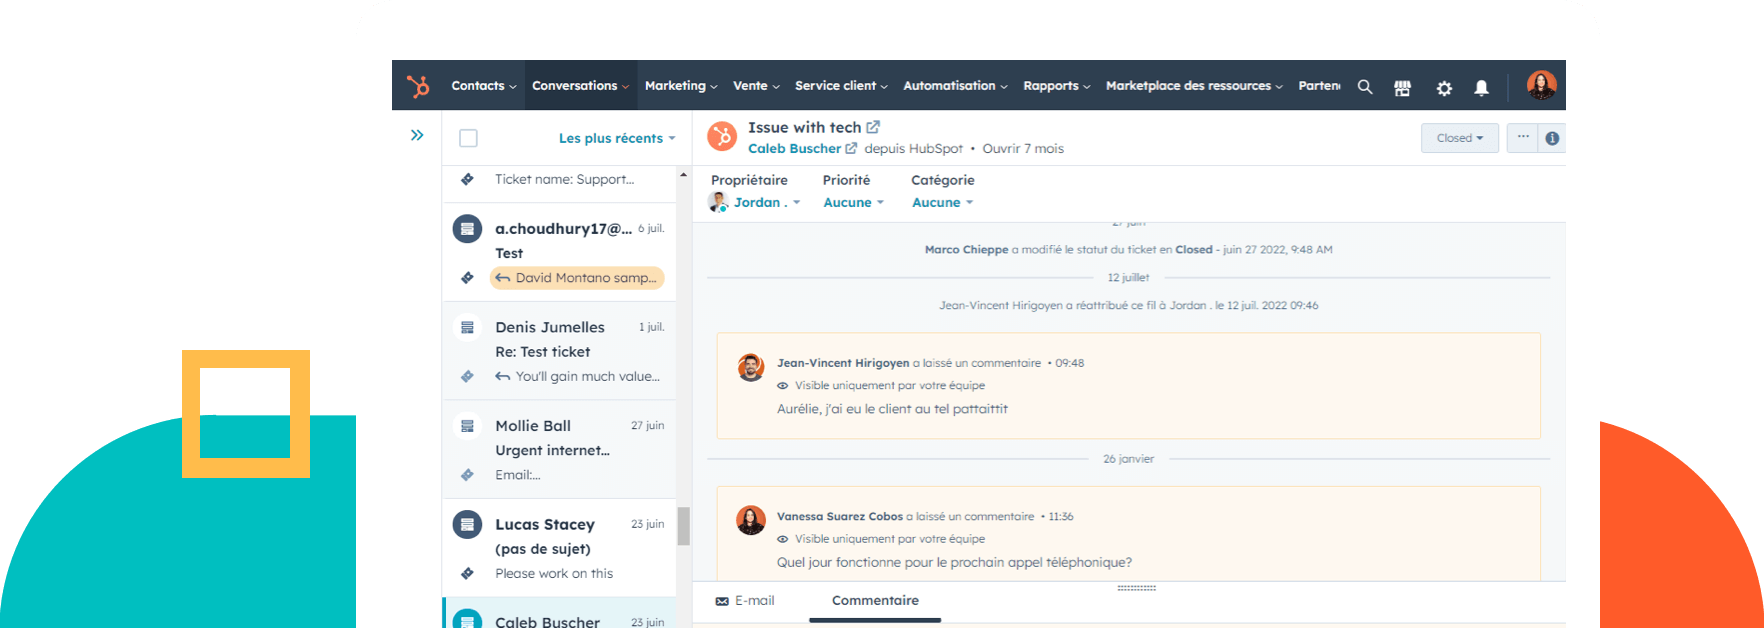Image resolution: width=1764 pixels, height=628 pixels.
Task: Open the settings gear icon
Action: point(1444,88)
